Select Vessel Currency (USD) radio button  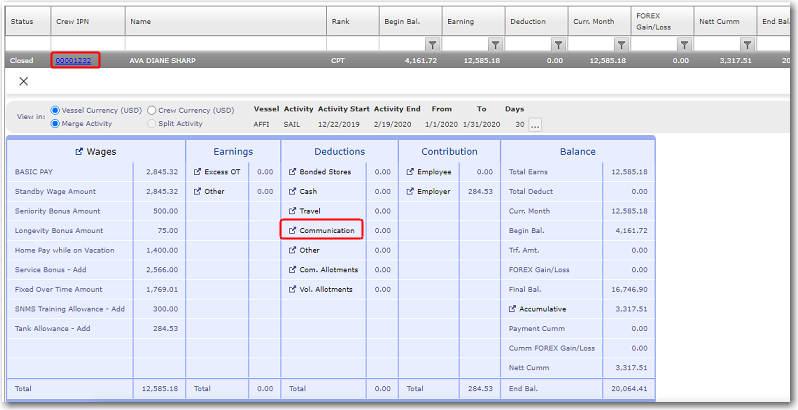[x=55, y=110]
